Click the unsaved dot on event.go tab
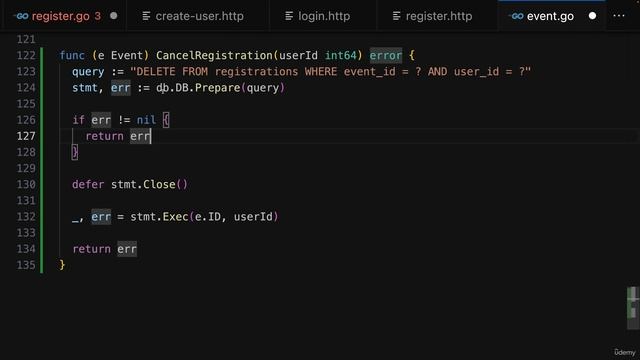 pyautogui.click(x=592, y=16)
